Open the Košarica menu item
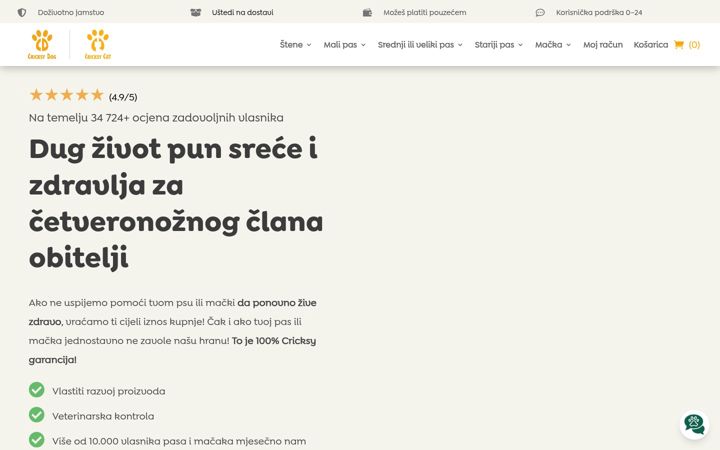 tap(651, 45)
